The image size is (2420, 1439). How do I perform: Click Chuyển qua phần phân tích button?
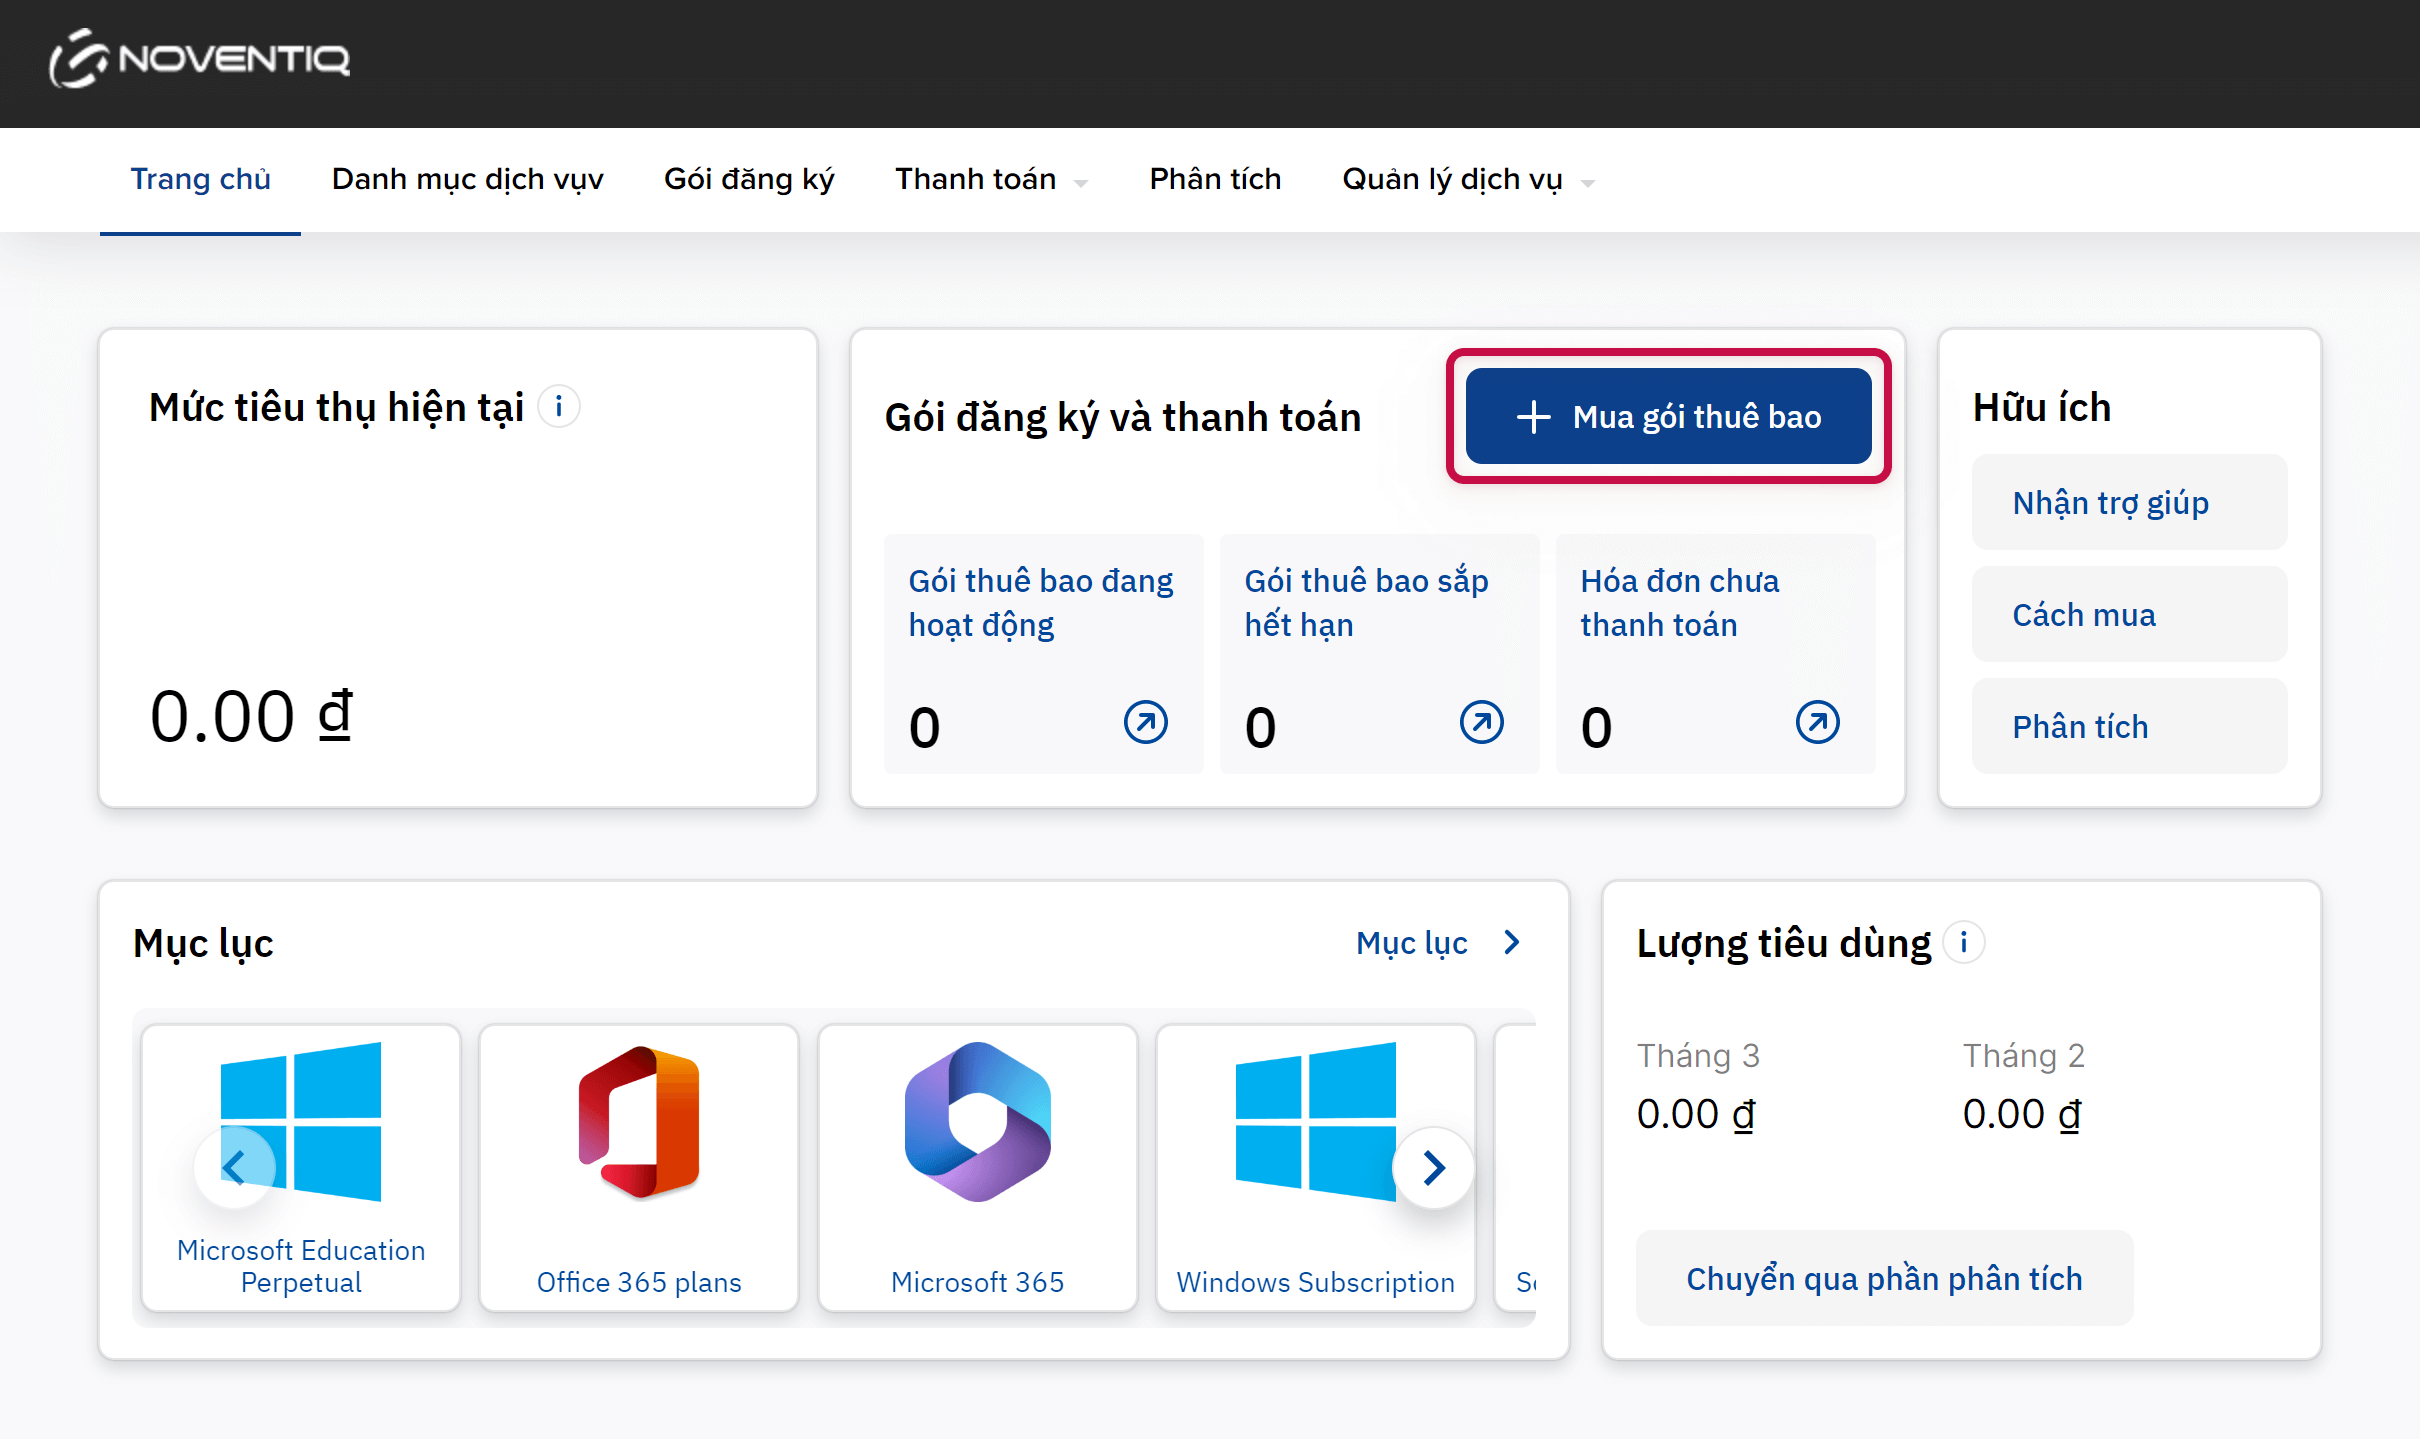pos(1884,1278)
